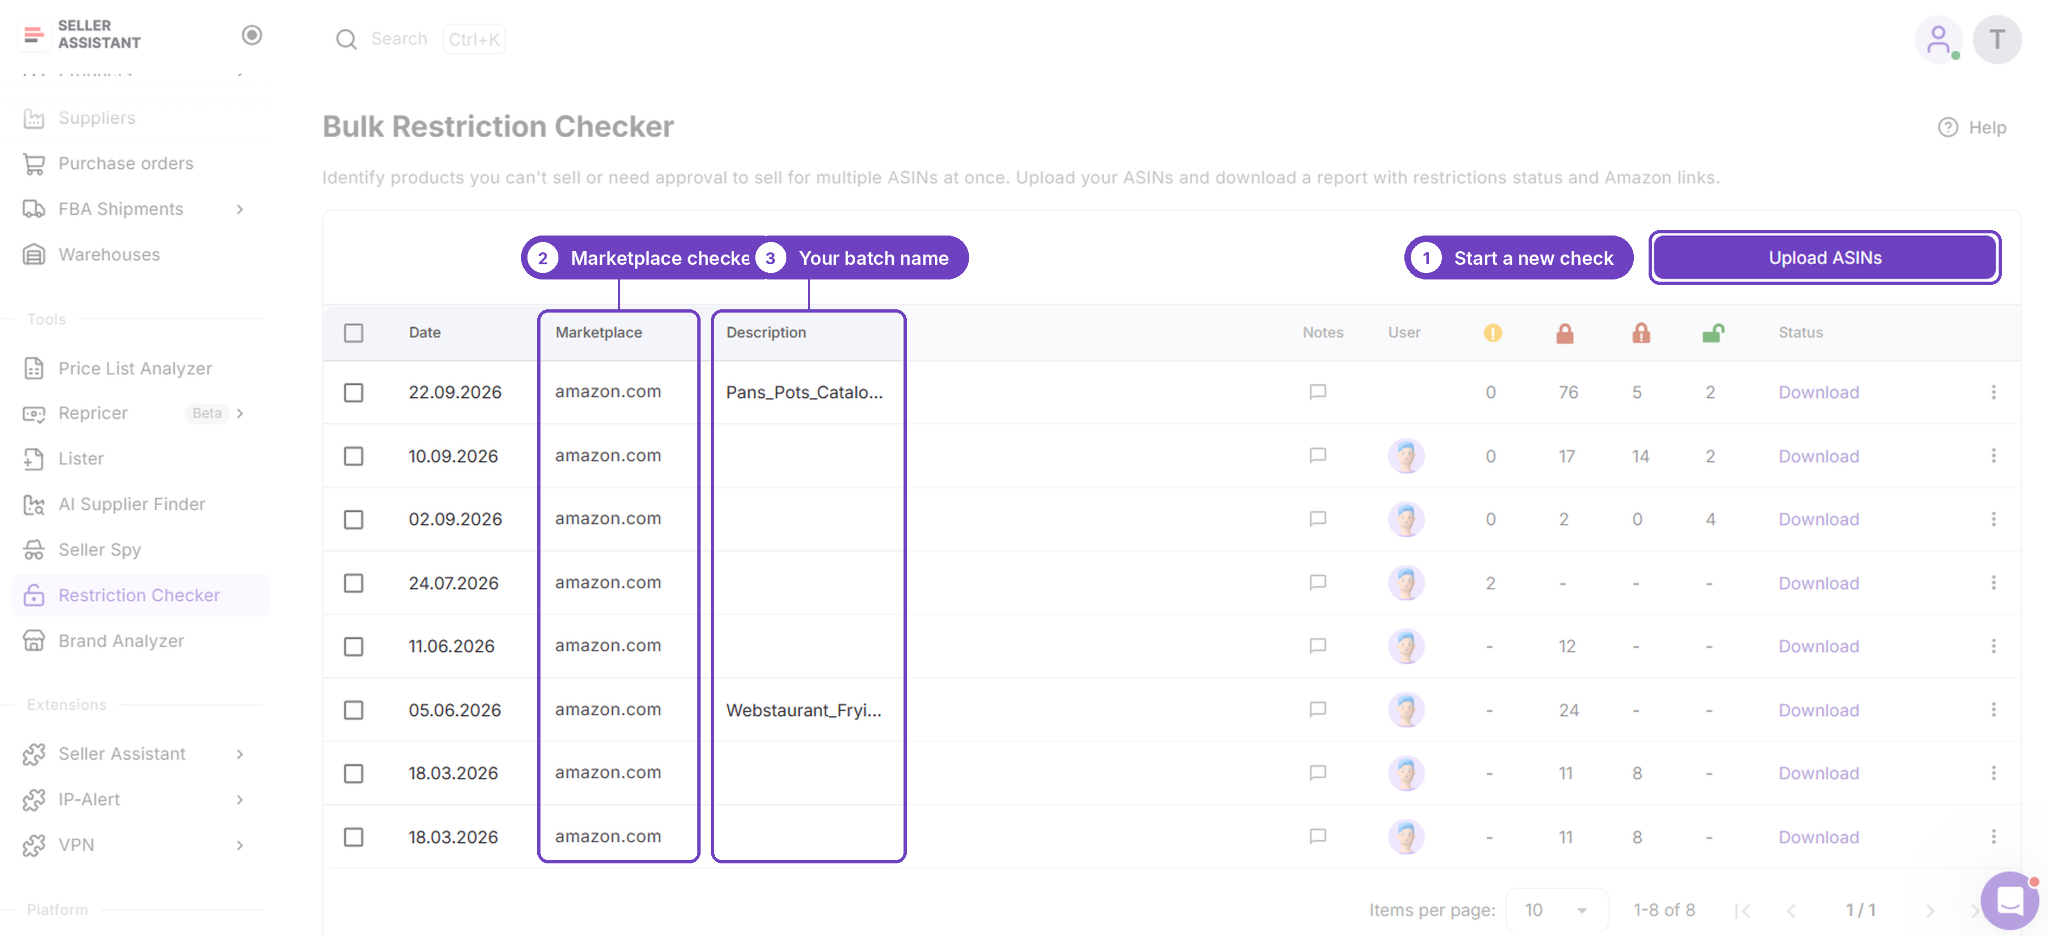
Task: Click the Seller Assistant logo
Action: point(81,34)
